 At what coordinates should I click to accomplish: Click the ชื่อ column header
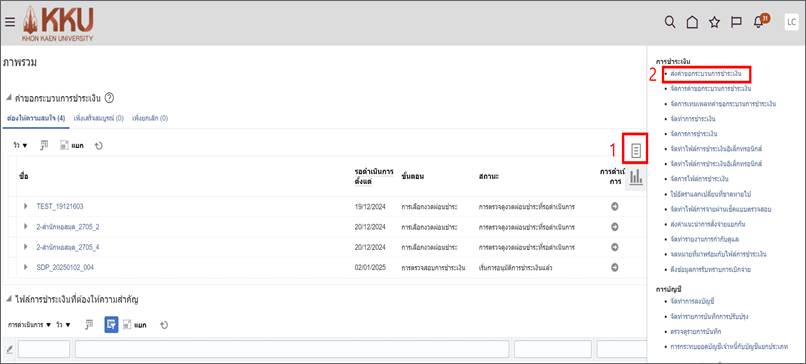point(23,176)
